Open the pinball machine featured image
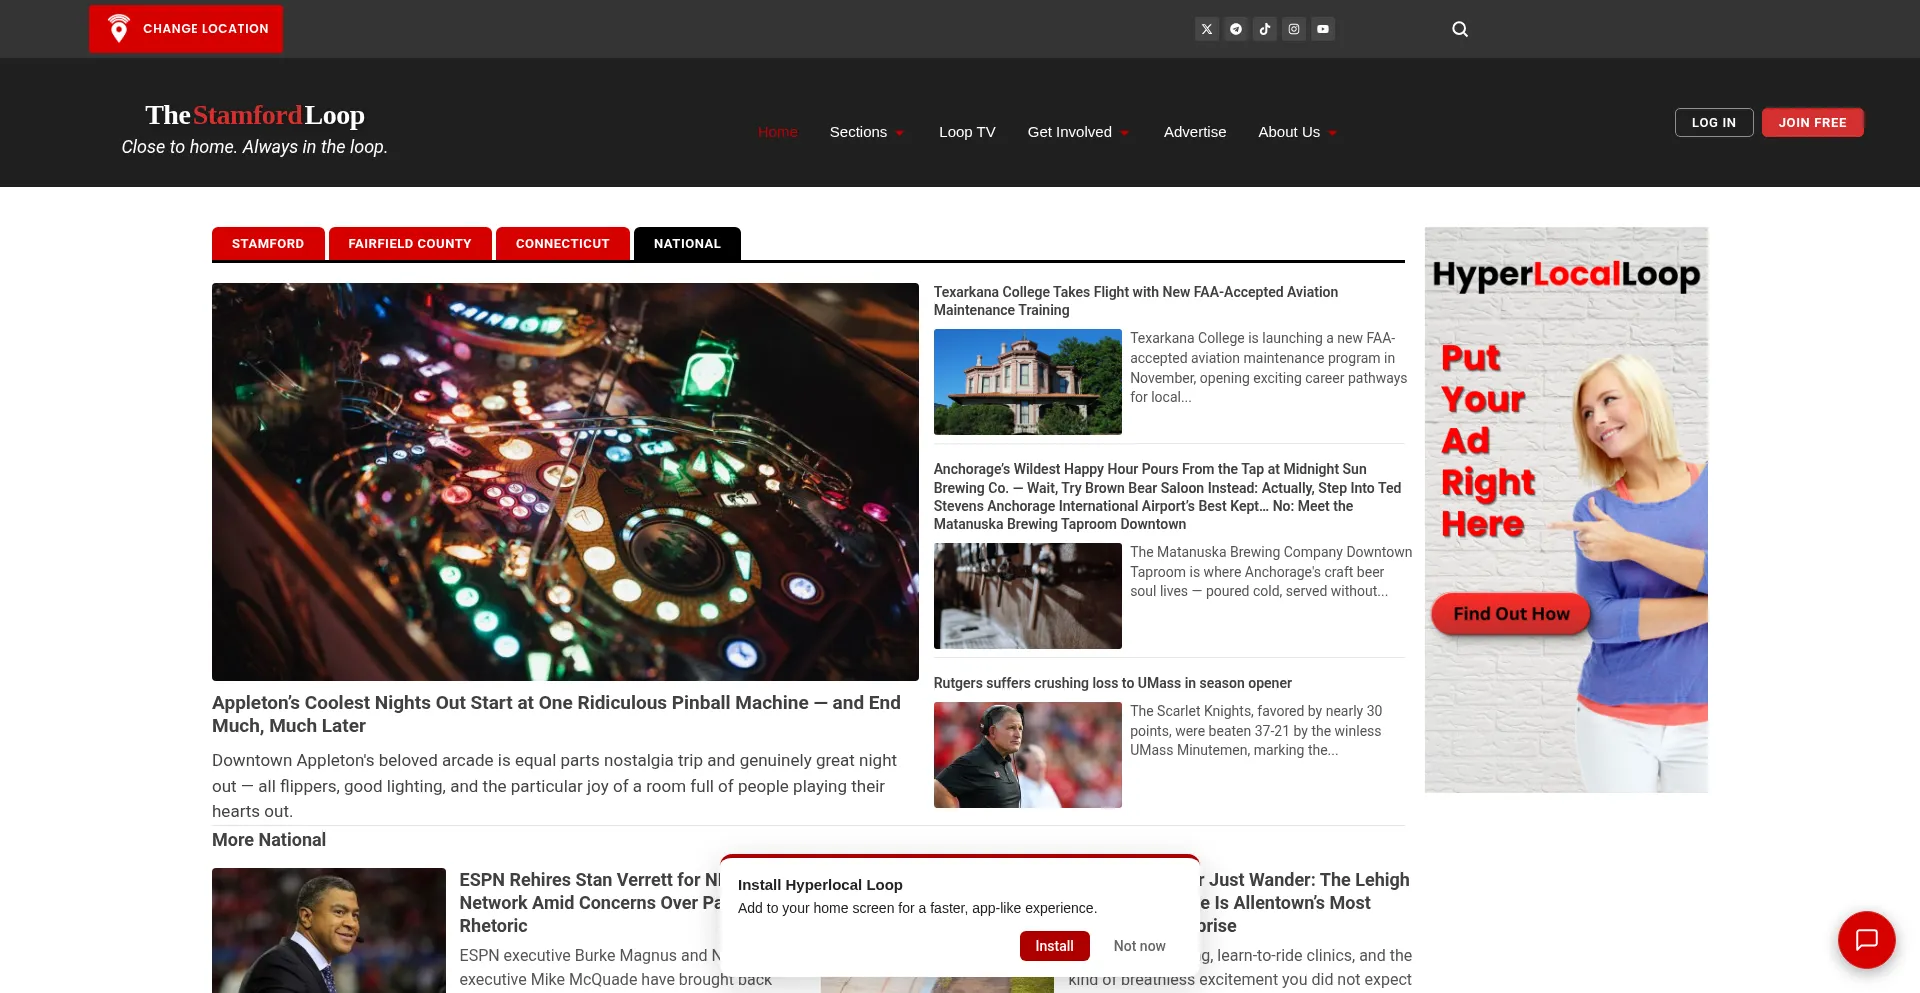The image size is (1920, 993). point(565,482)
